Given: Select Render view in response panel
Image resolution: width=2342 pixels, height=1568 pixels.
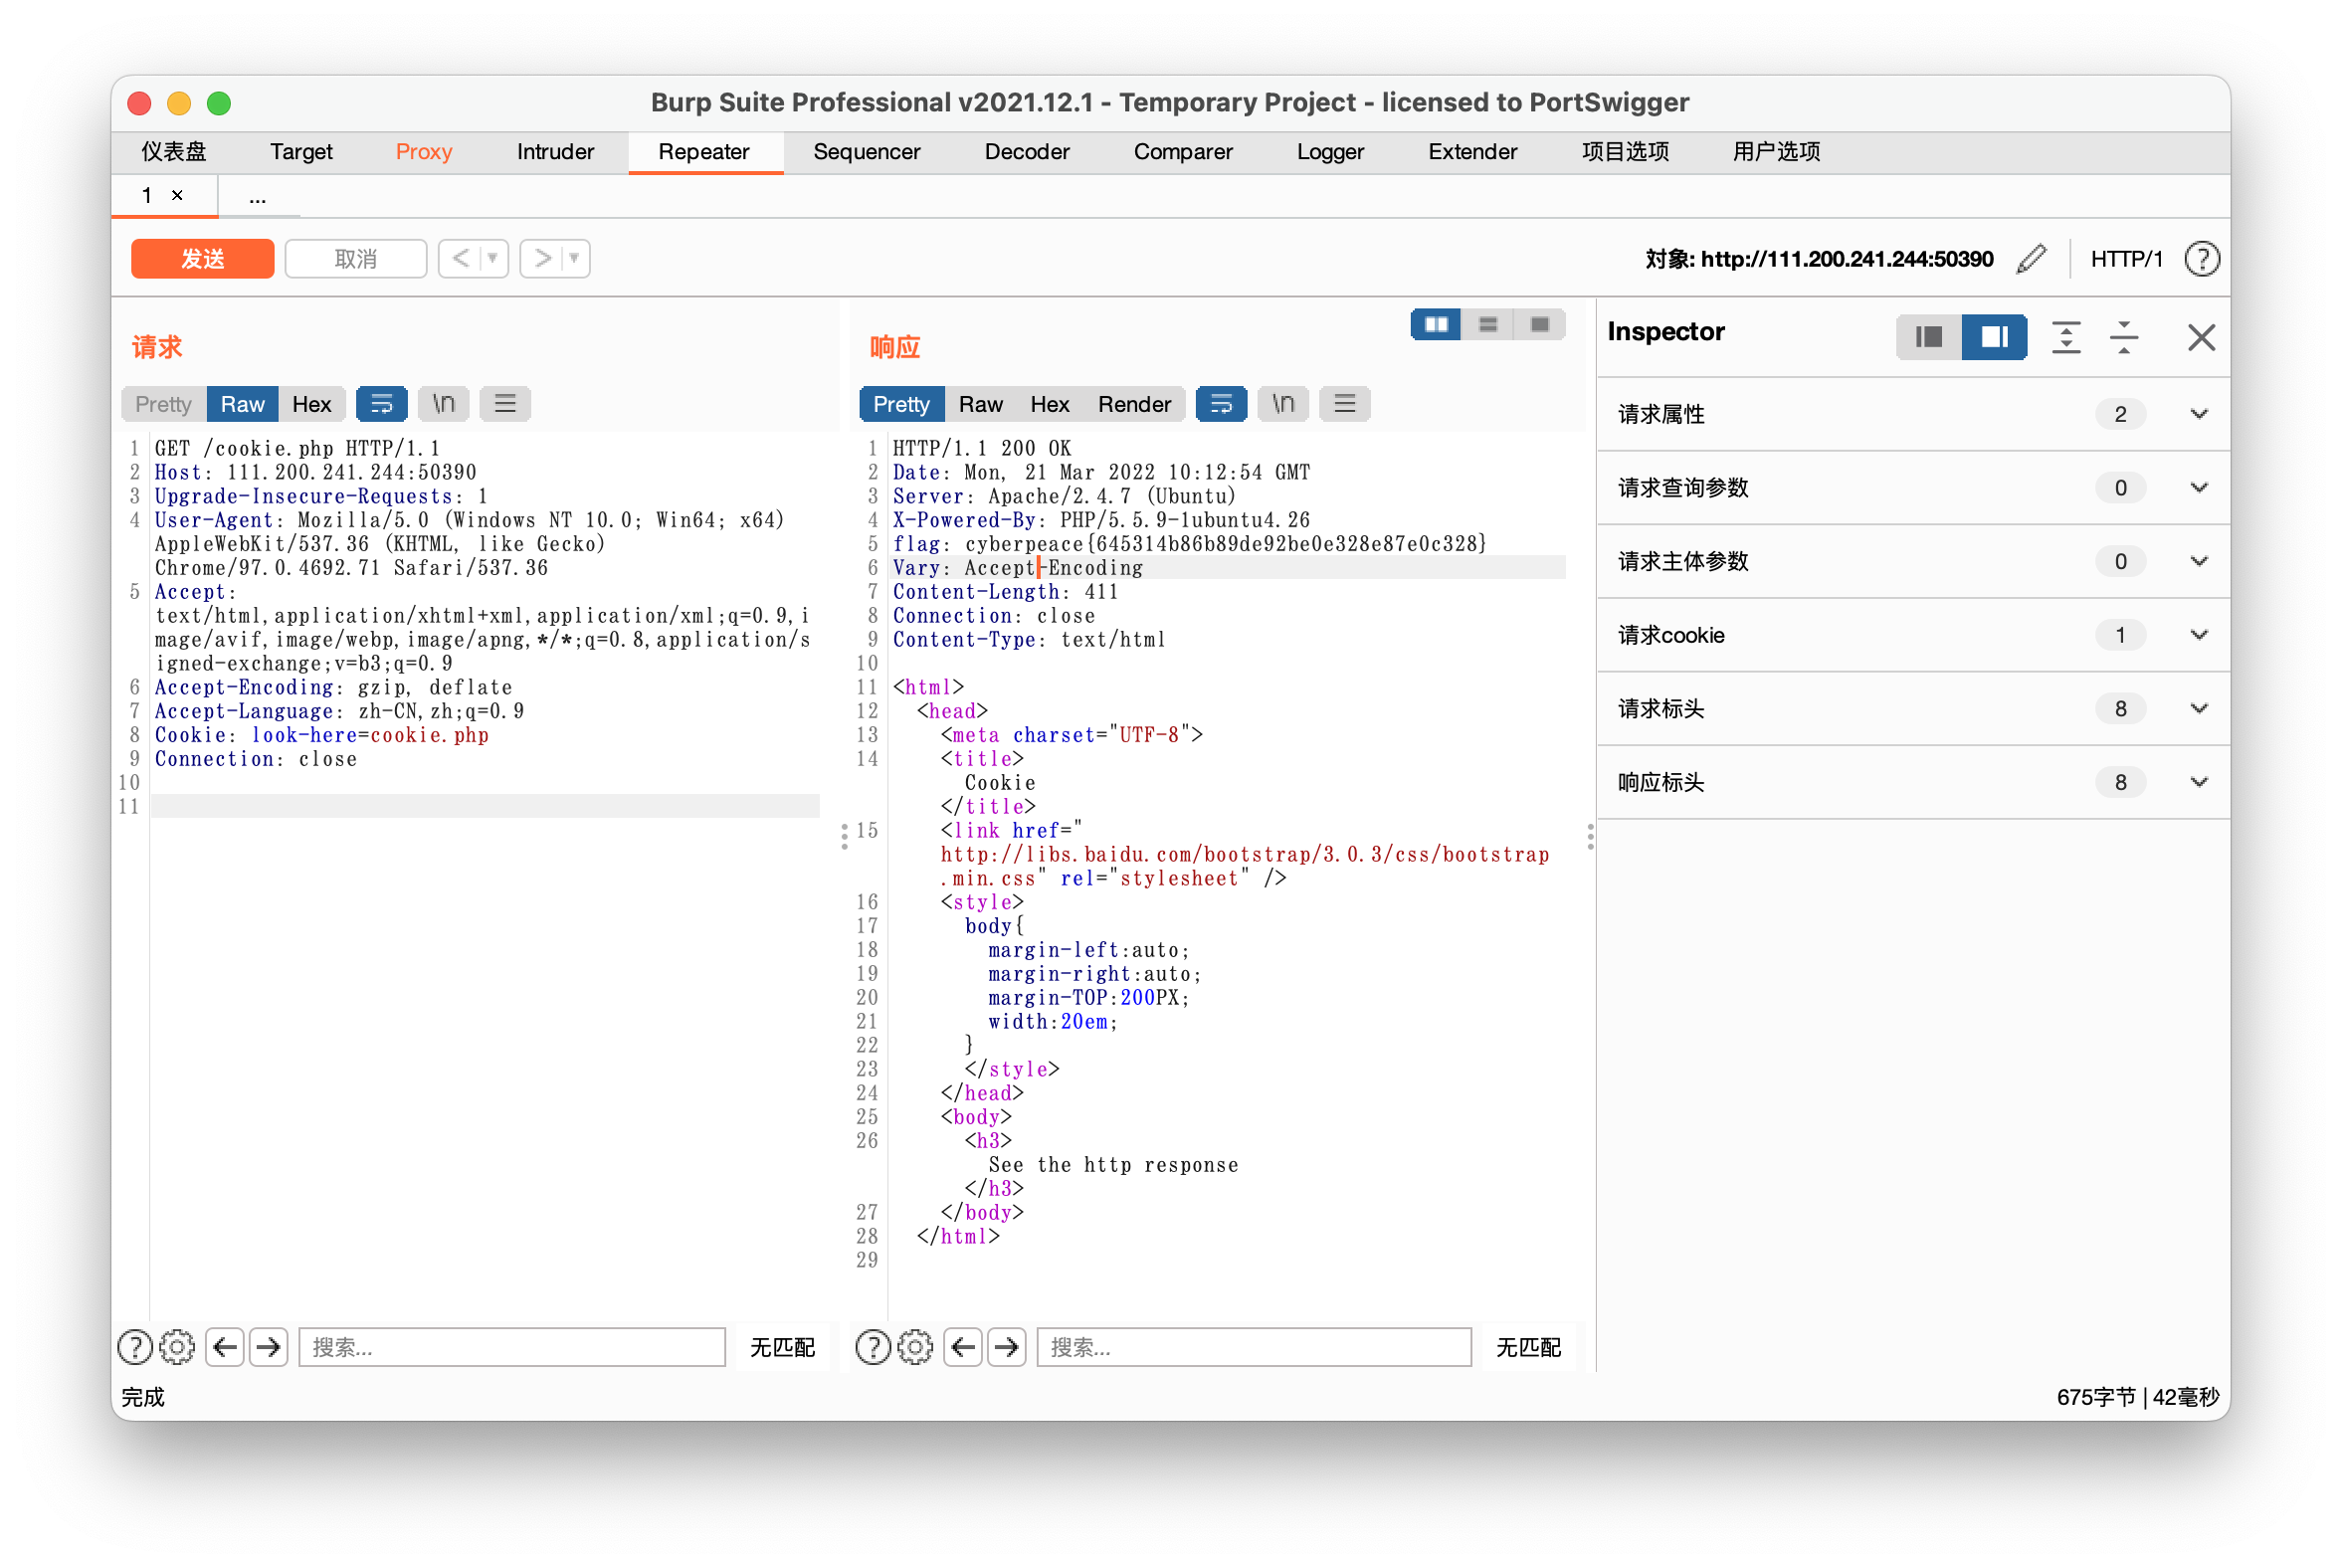Looking at the screenshot, I should (x=1134, y=404).
